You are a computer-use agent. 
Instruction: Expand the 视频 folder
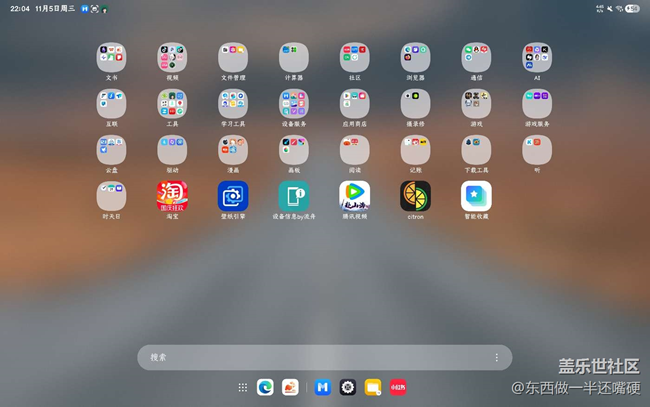(x=172, y=57)
